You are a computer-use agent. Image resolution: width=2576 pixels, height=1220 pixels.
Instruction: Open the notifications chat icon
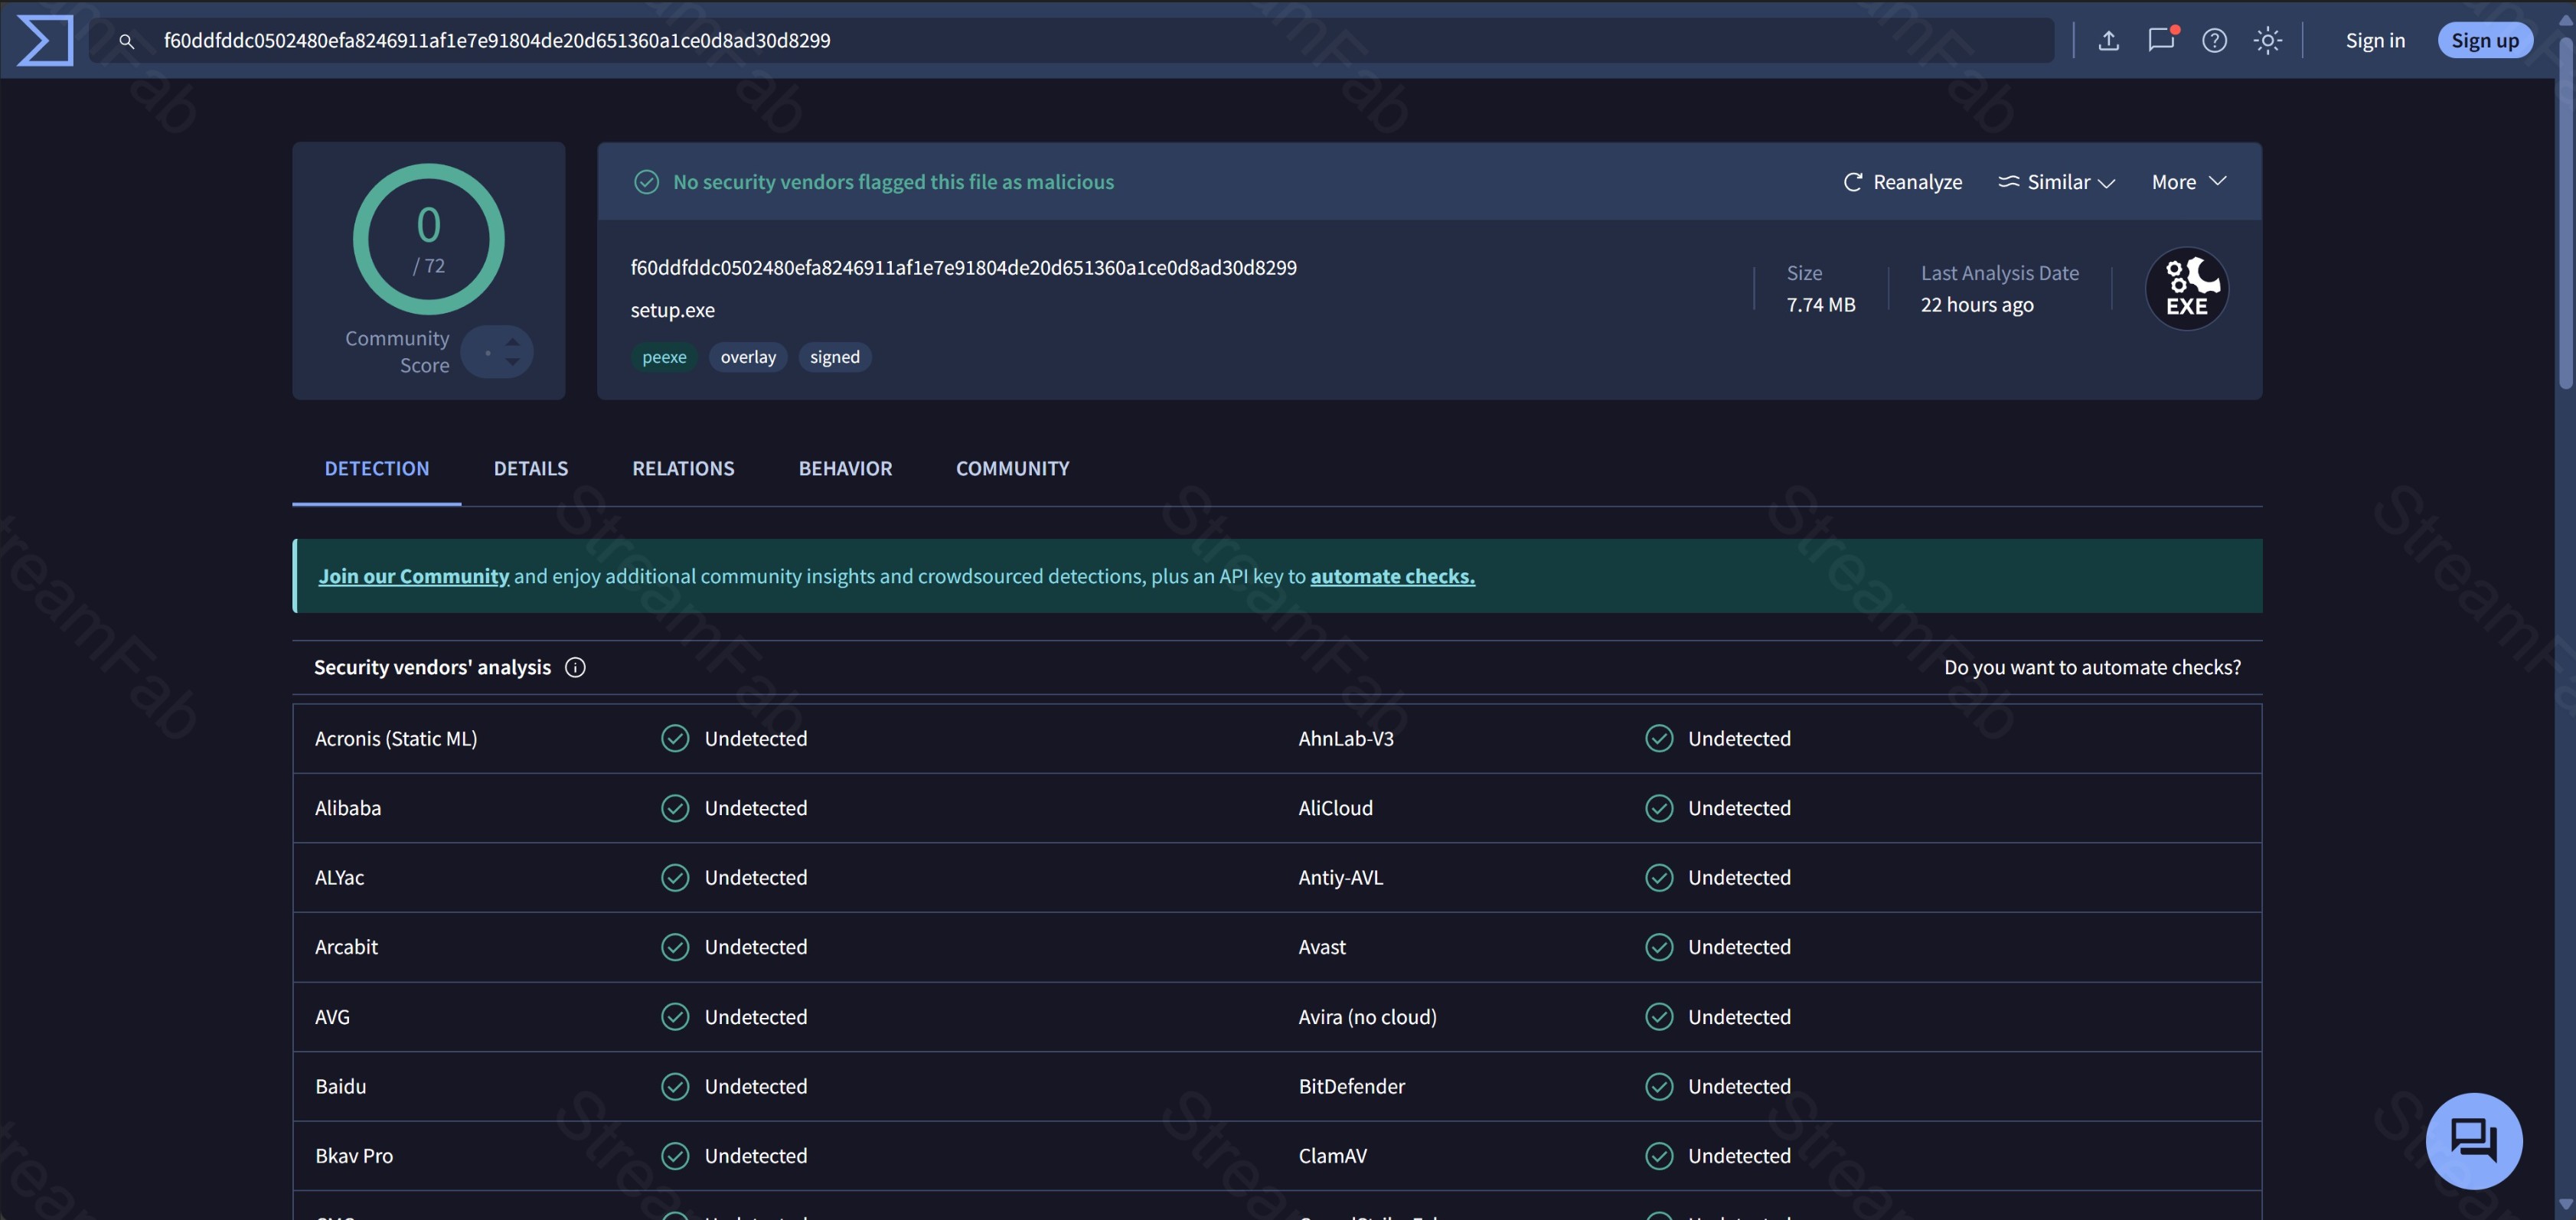(x=2162, y=39)
